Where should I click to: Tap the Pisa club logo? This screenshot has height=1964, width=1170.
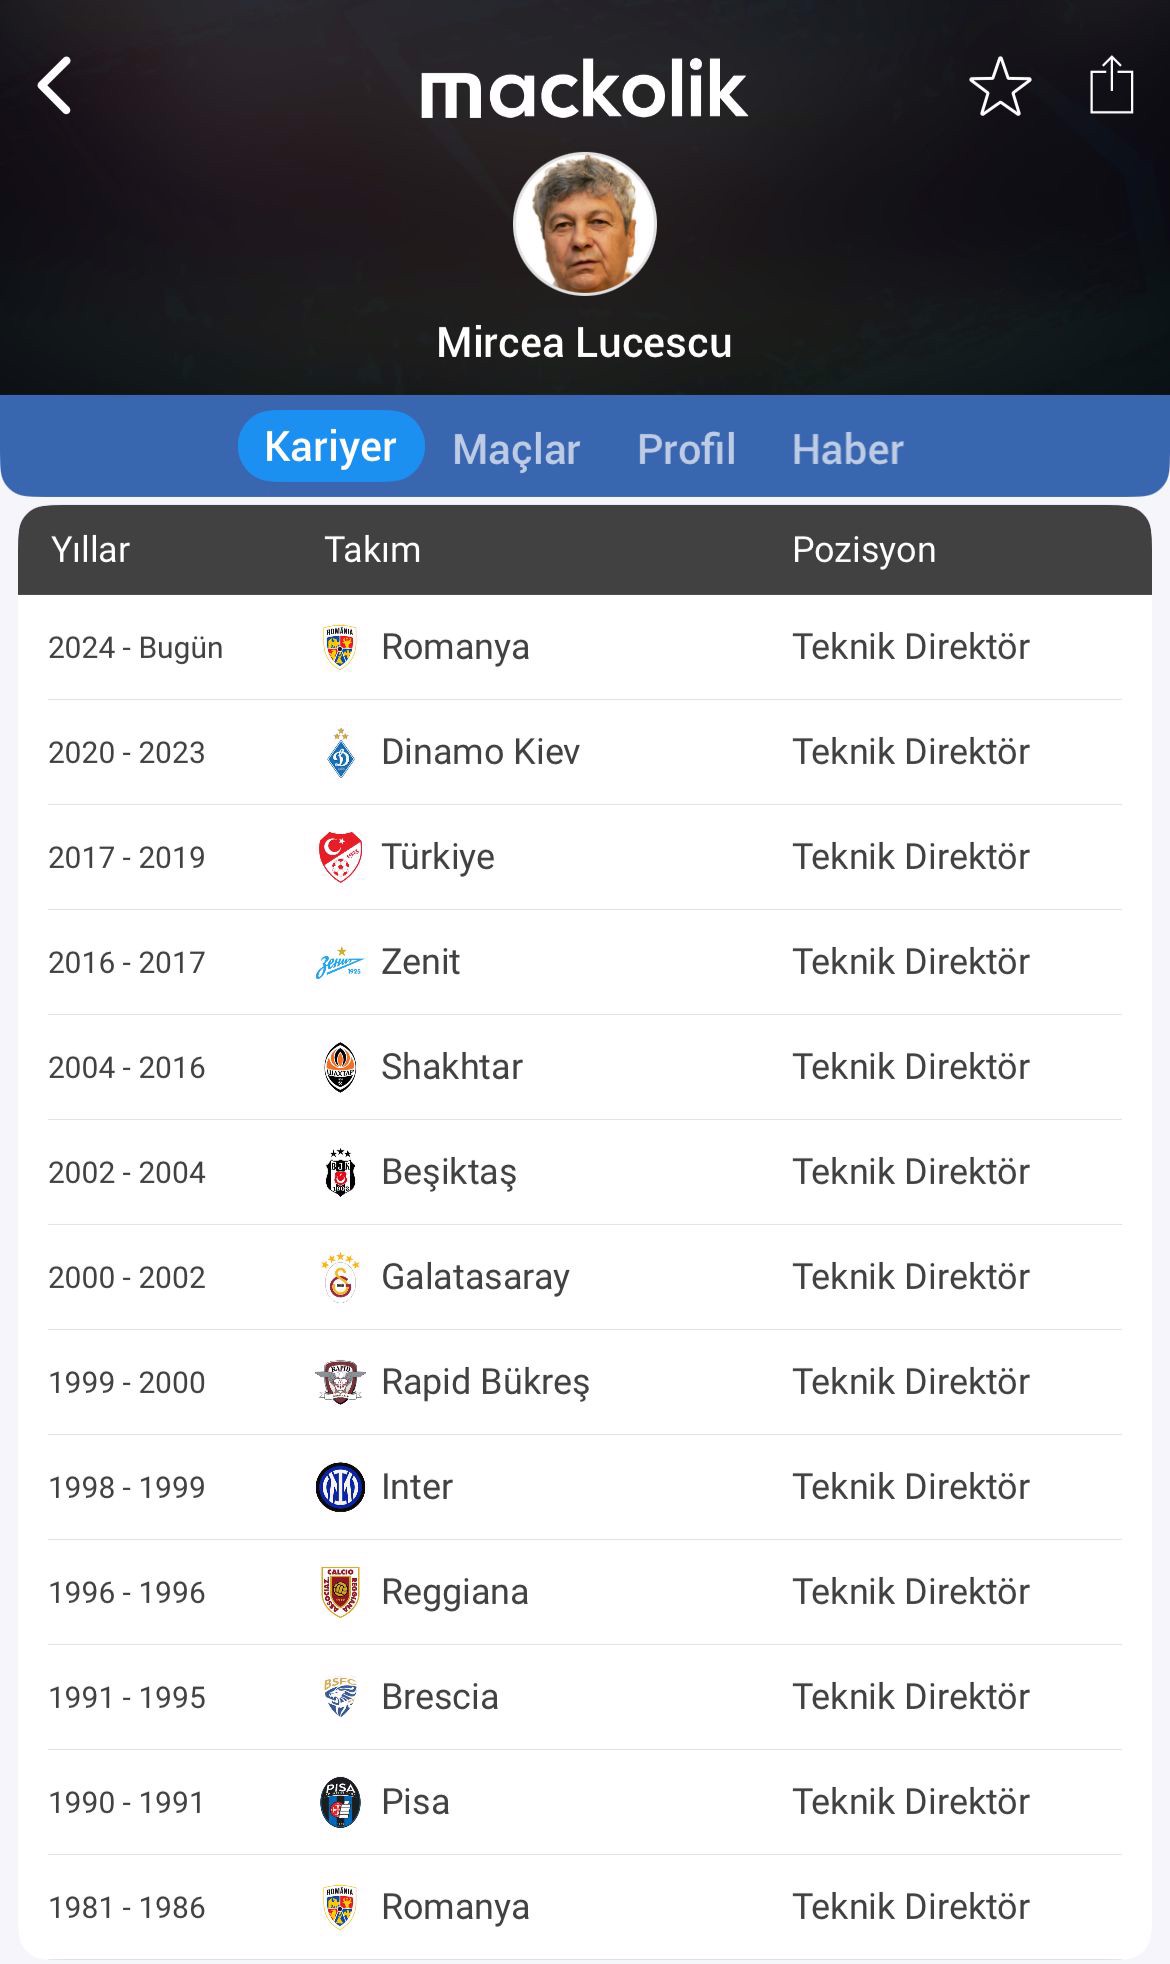click(341, 1802)
